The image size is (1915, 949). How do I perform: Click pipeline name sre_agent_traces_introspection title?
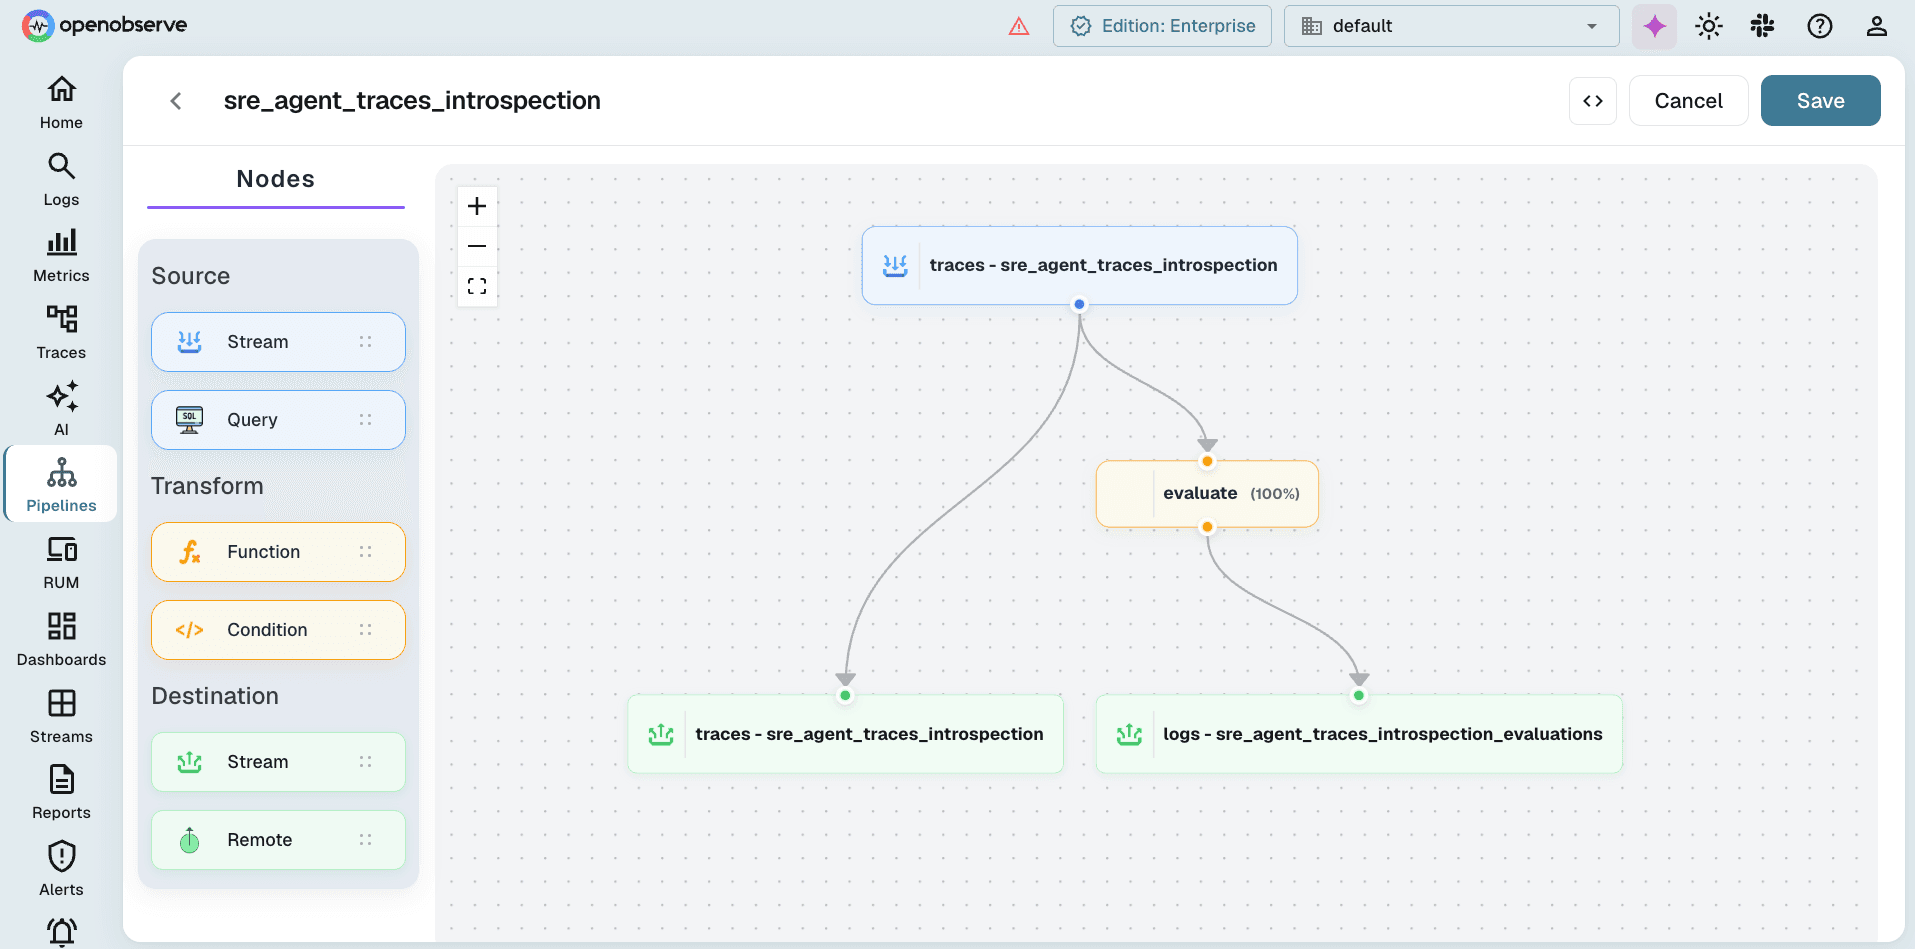(412, 101)
